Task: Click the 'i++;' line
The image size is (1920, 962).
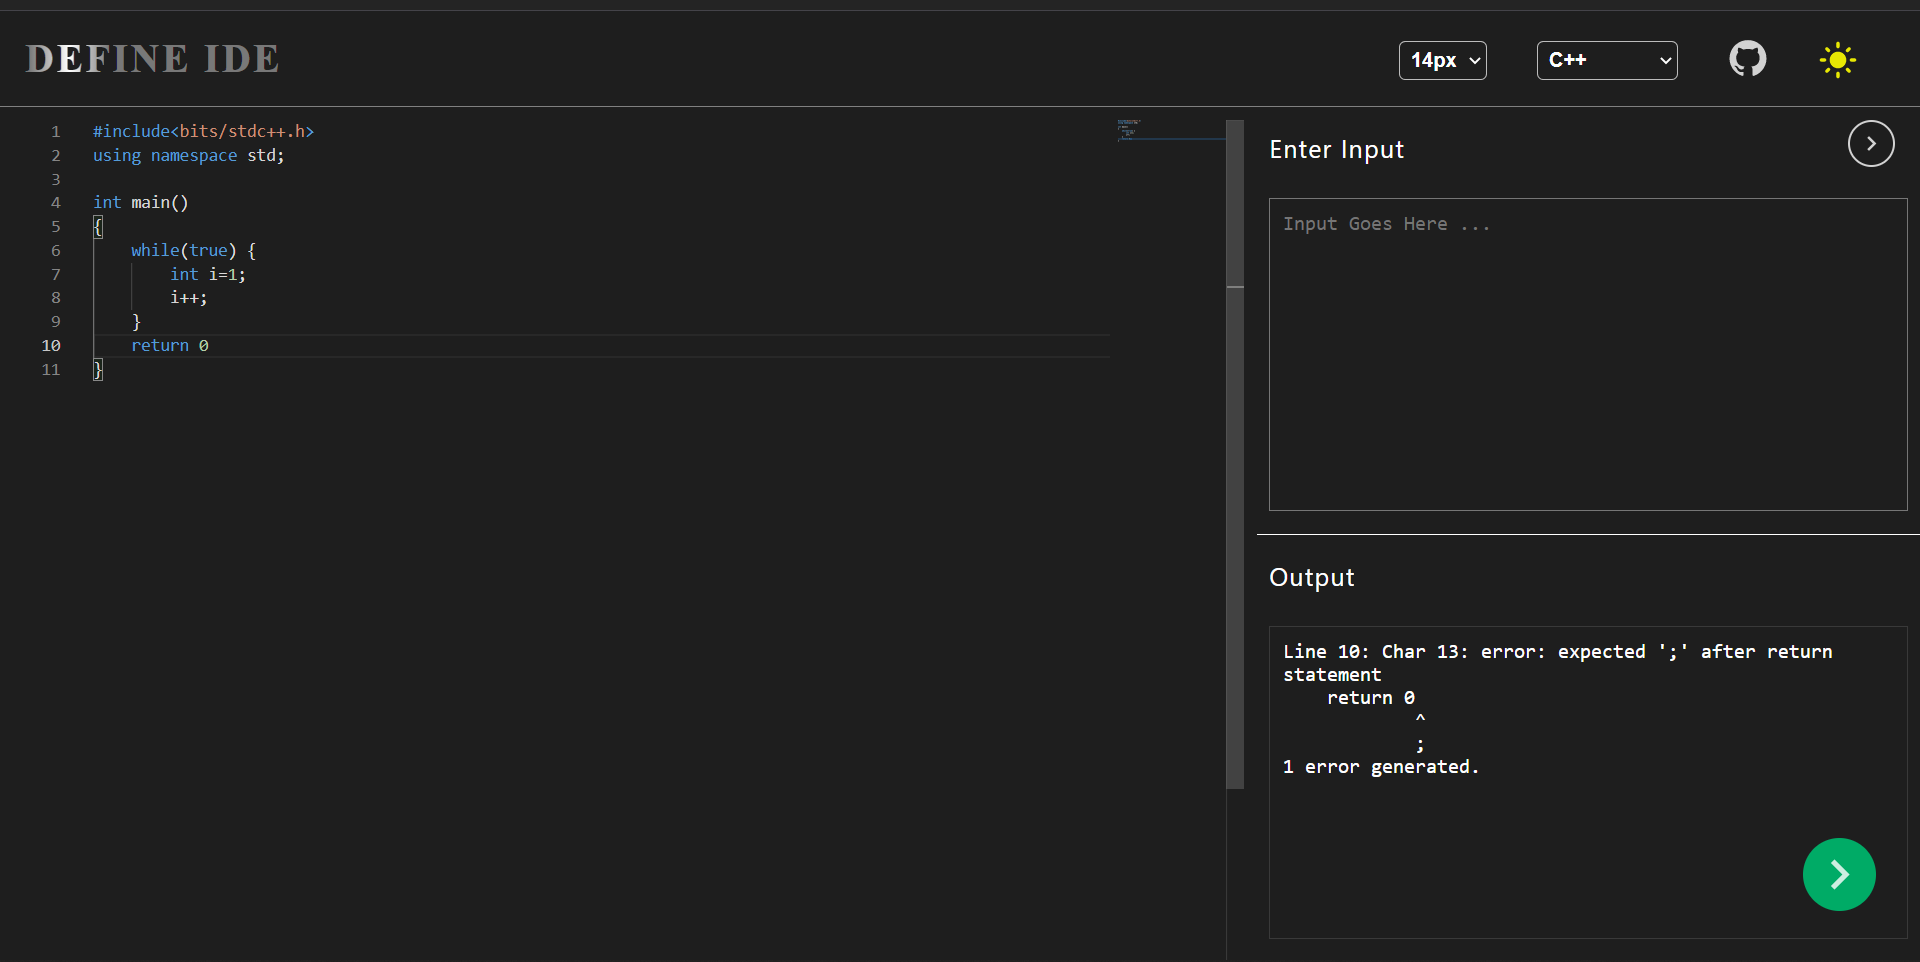Action: click(189, 297)
